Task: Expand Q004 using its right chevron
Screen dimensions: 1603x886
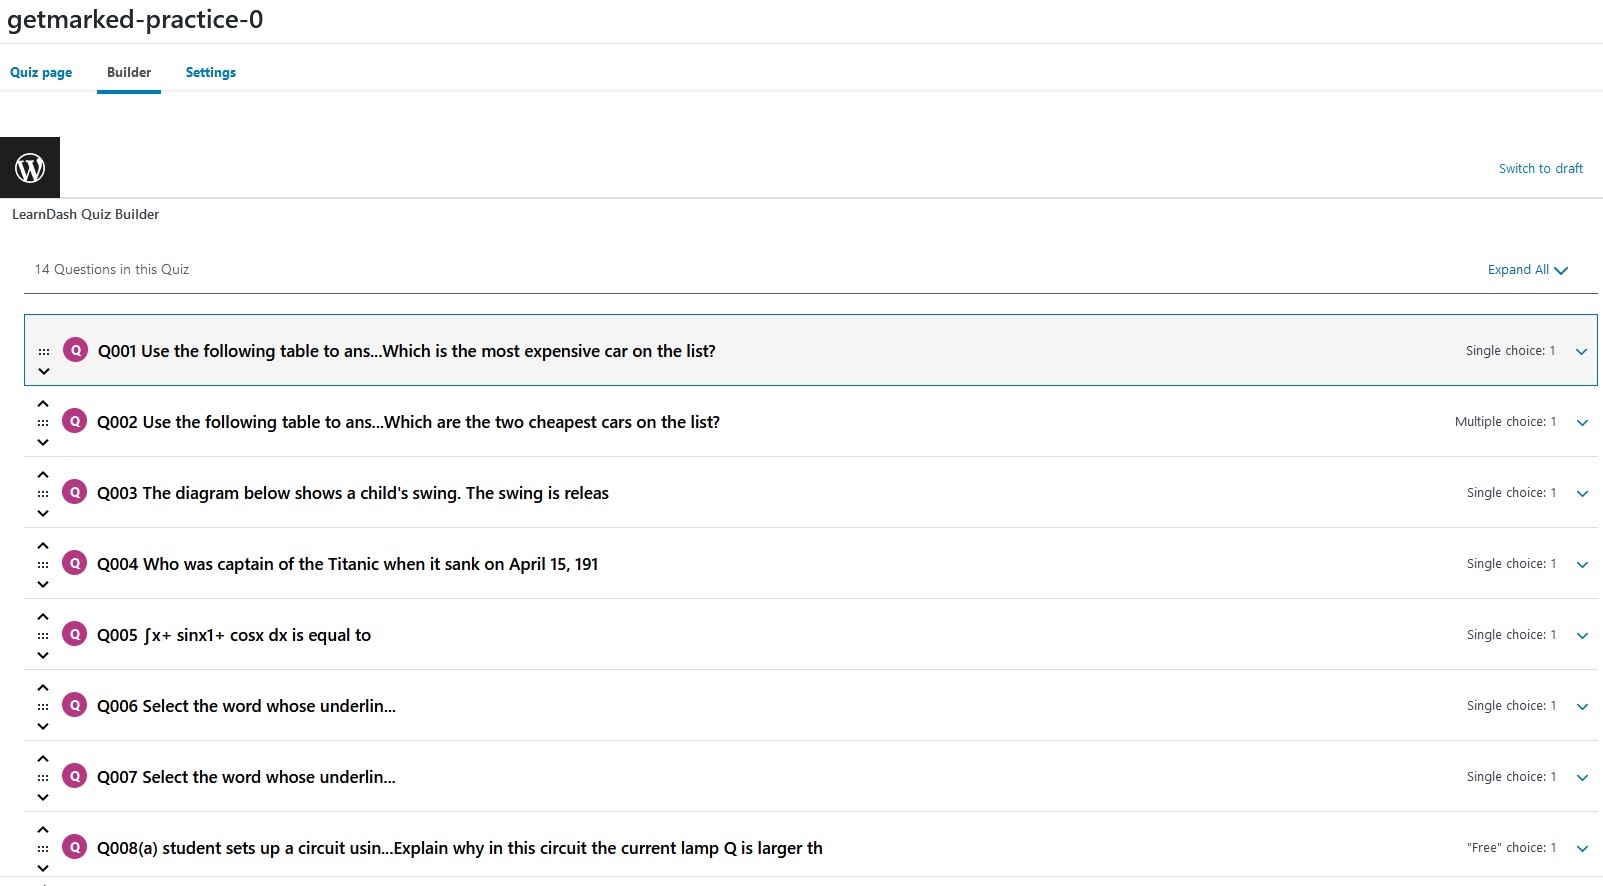Action: pyautogui.click(x=1582, y=565)
